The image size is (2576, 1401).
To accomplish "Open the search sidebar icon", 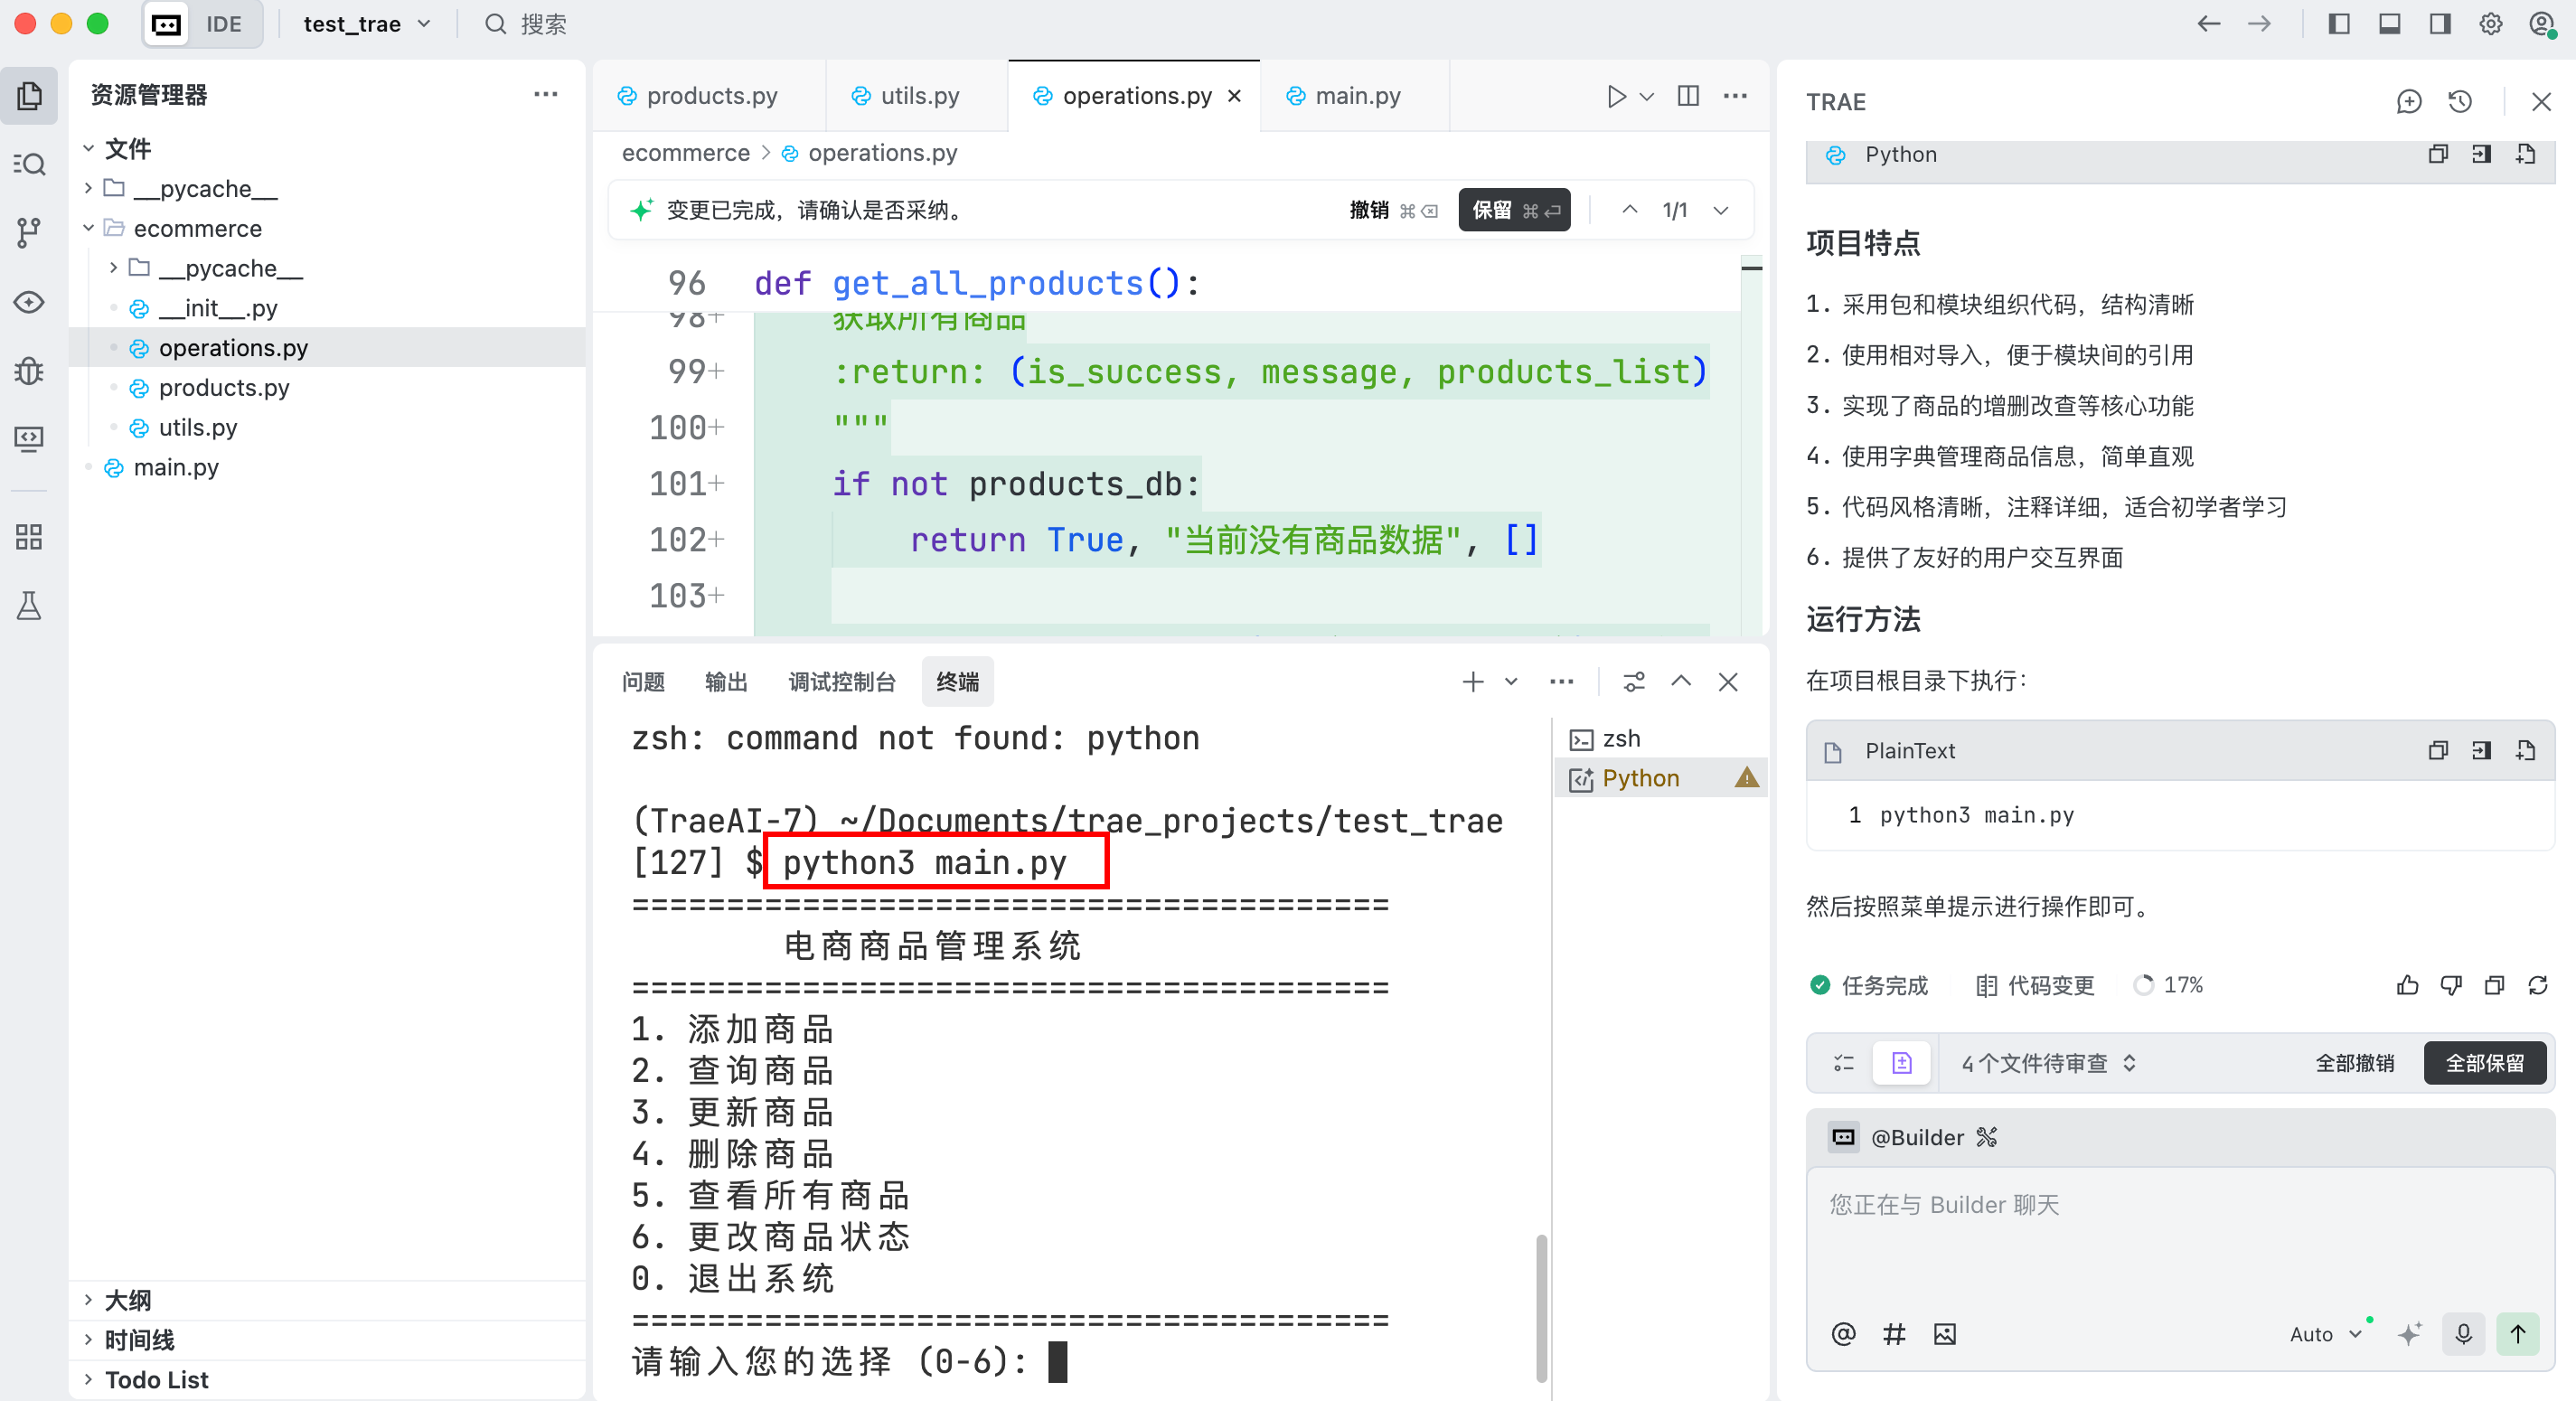I will pyautogui.click(x=29, y=164).
